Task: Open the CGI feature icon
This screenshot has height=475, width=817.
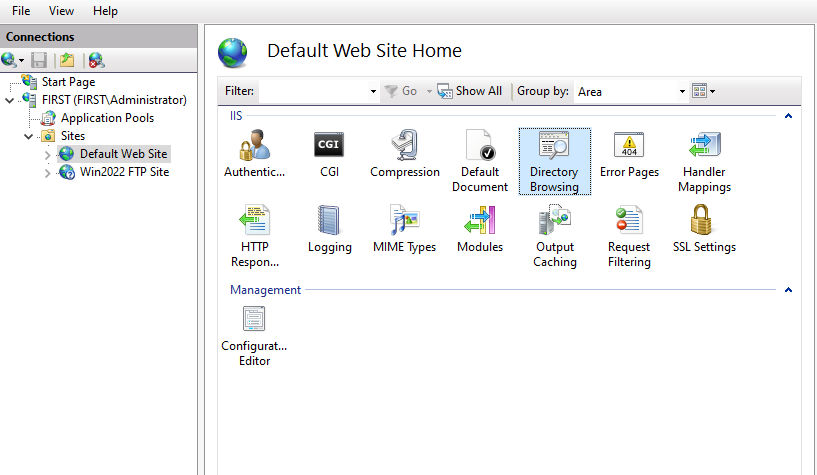Action: click(x=329, y=154)
